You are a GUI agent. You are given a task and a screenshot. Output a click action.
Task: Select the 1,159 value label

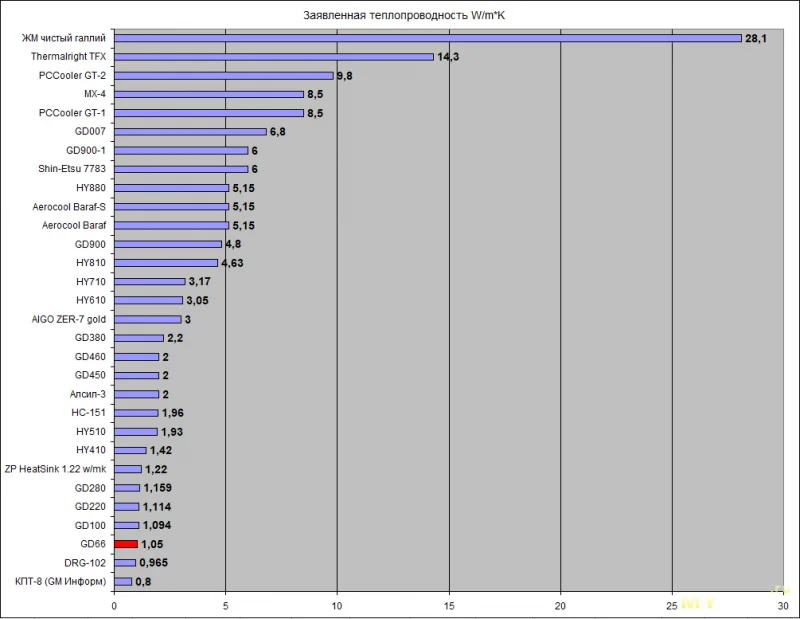[x=158, y=487]
